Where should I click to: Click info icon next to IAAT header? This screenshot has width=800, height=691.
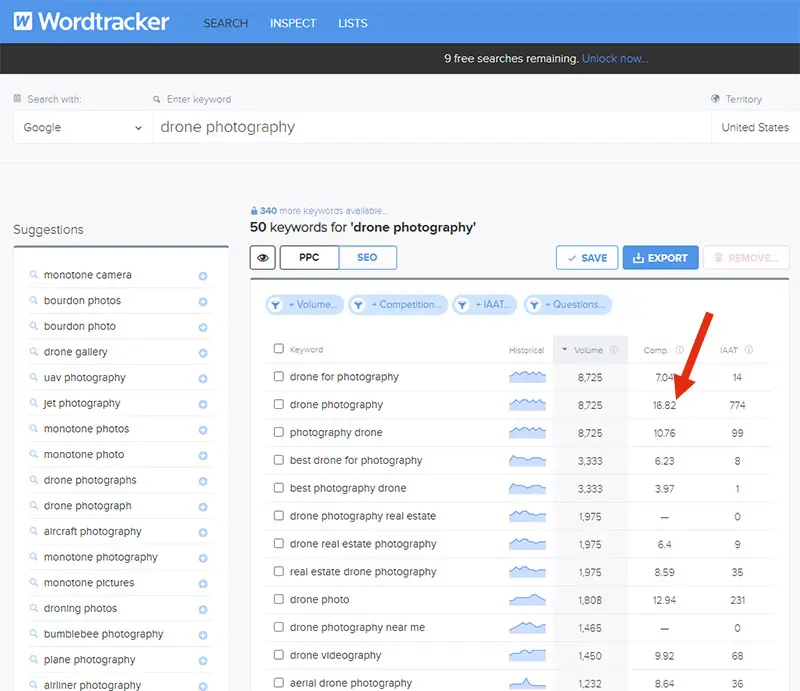749,350
